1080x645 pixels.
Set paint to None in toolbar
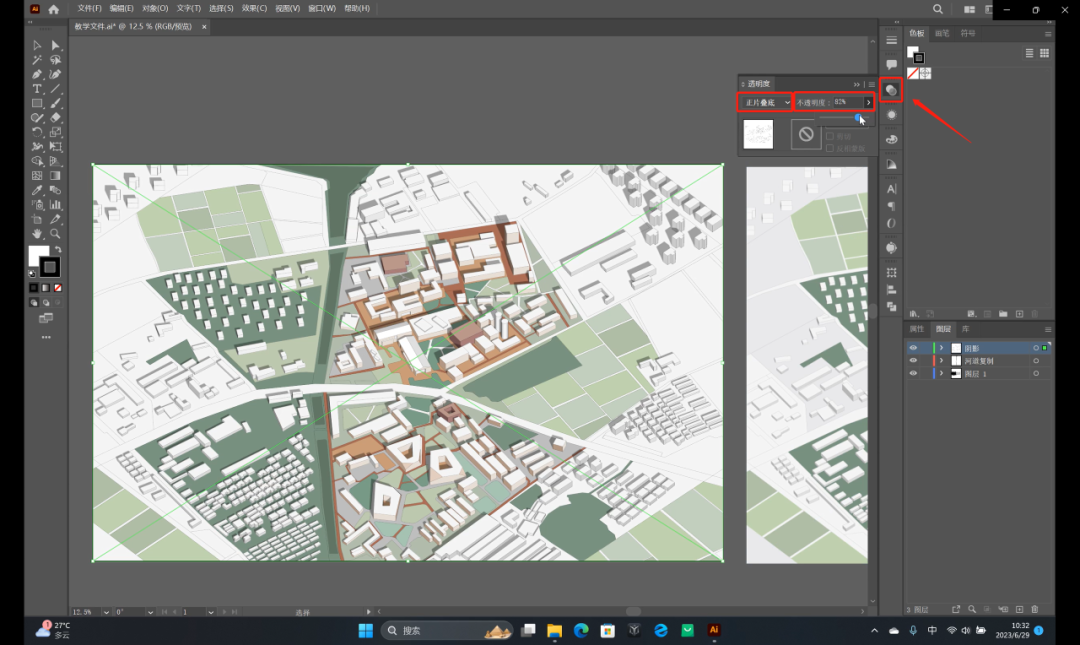tap(59, 287)
